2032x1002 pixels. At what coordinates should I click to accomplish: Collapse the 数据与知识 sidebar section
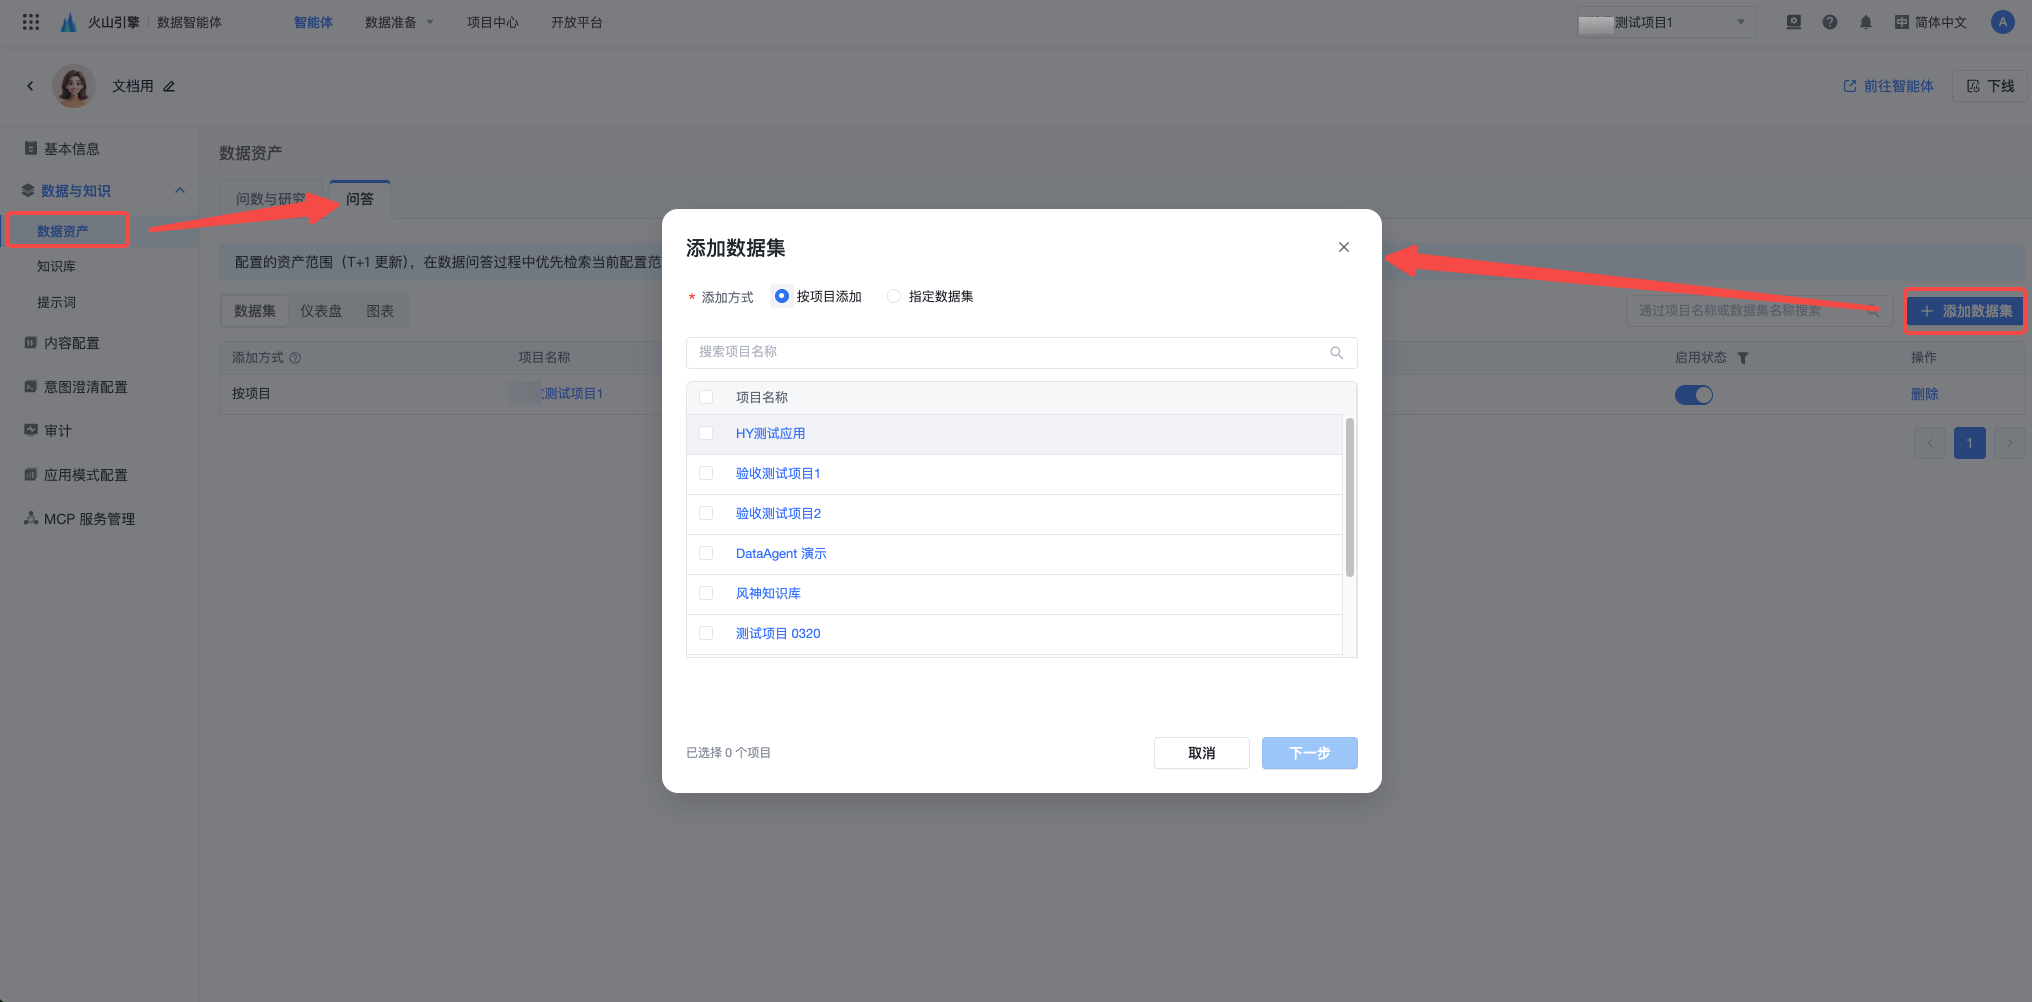(x=180, y=191)
